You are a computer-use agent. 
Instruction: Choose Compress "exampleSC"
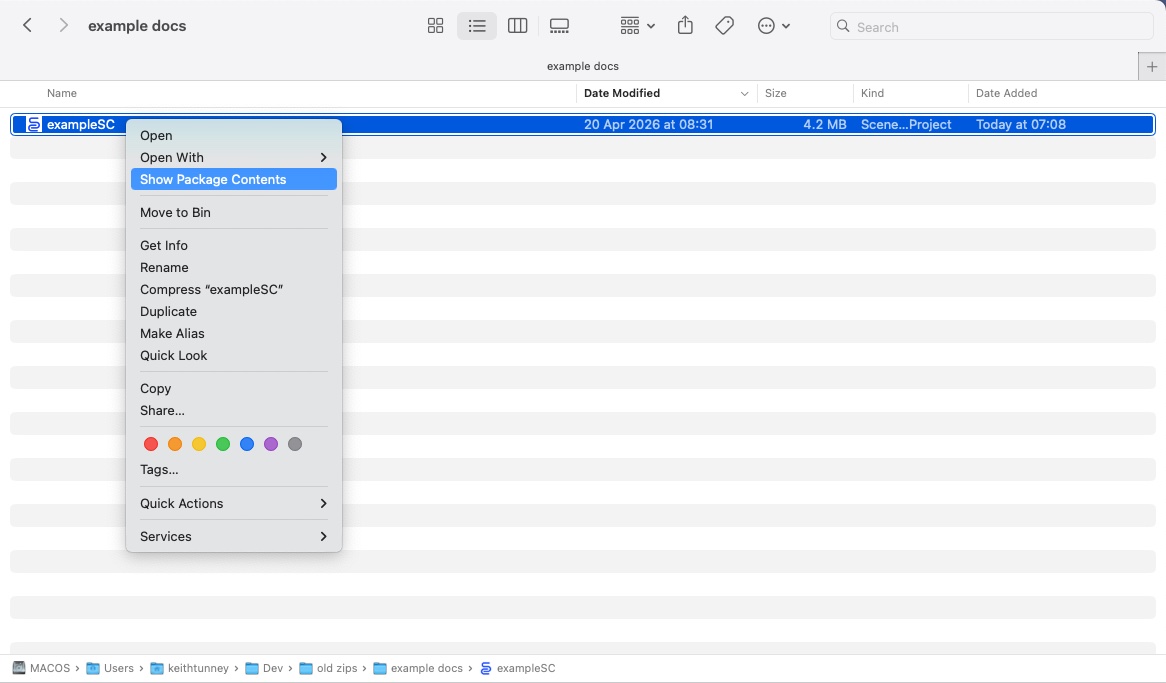tap(233, 289)
